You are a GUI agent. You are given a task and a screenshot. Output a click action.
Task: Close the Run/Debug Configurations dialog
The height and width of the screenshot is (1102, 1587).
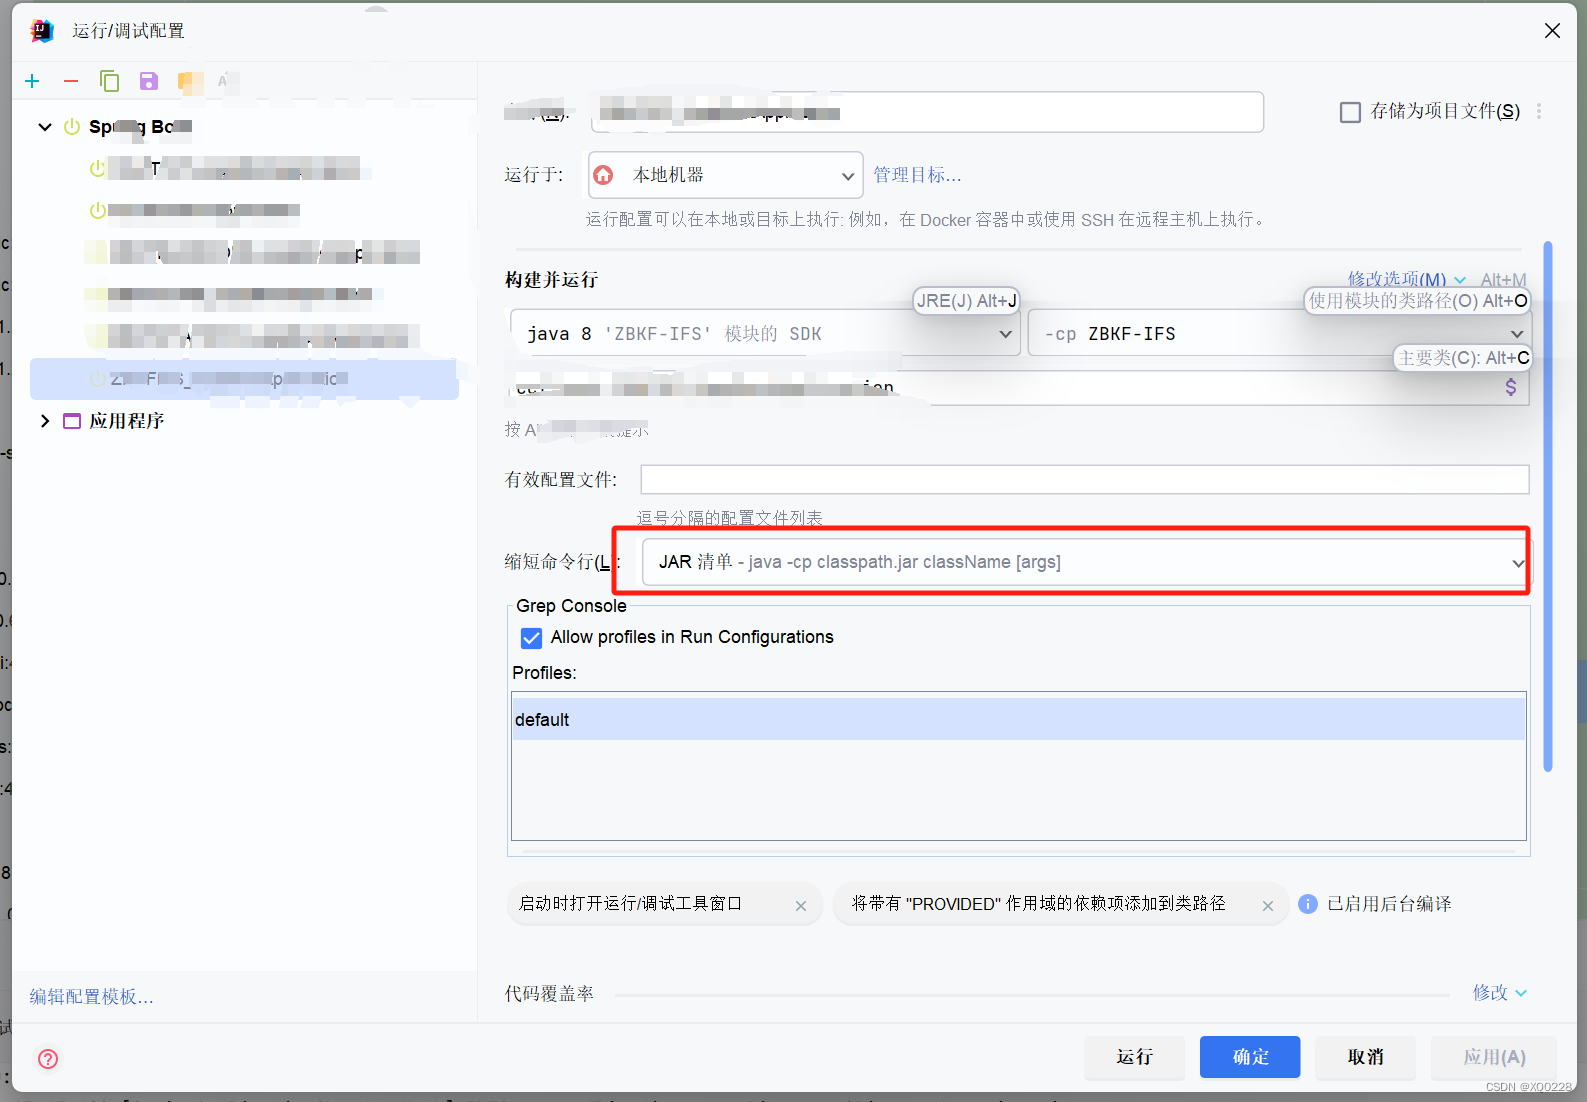[x=1552, y=31]
